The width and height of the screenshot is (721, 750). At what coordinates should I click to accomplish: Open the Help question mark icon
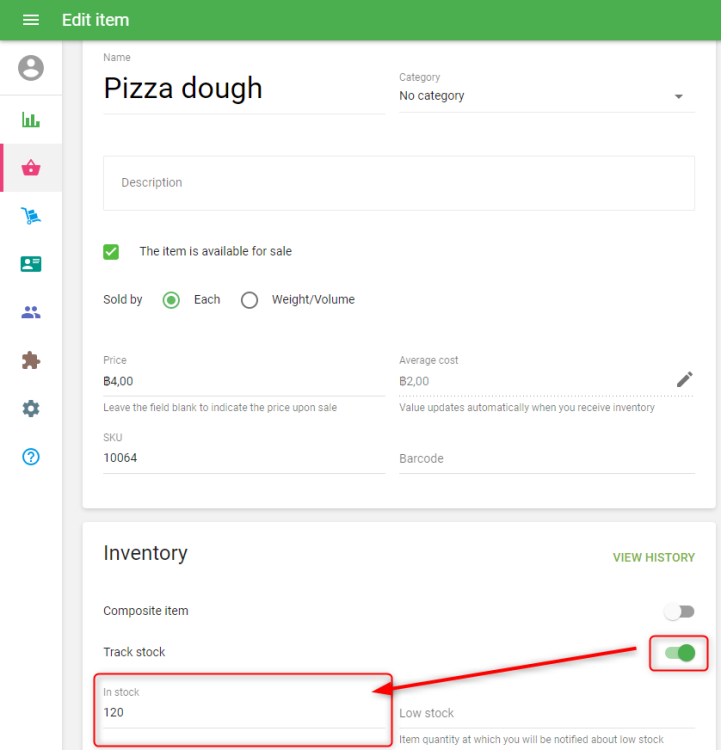[31, 457]
